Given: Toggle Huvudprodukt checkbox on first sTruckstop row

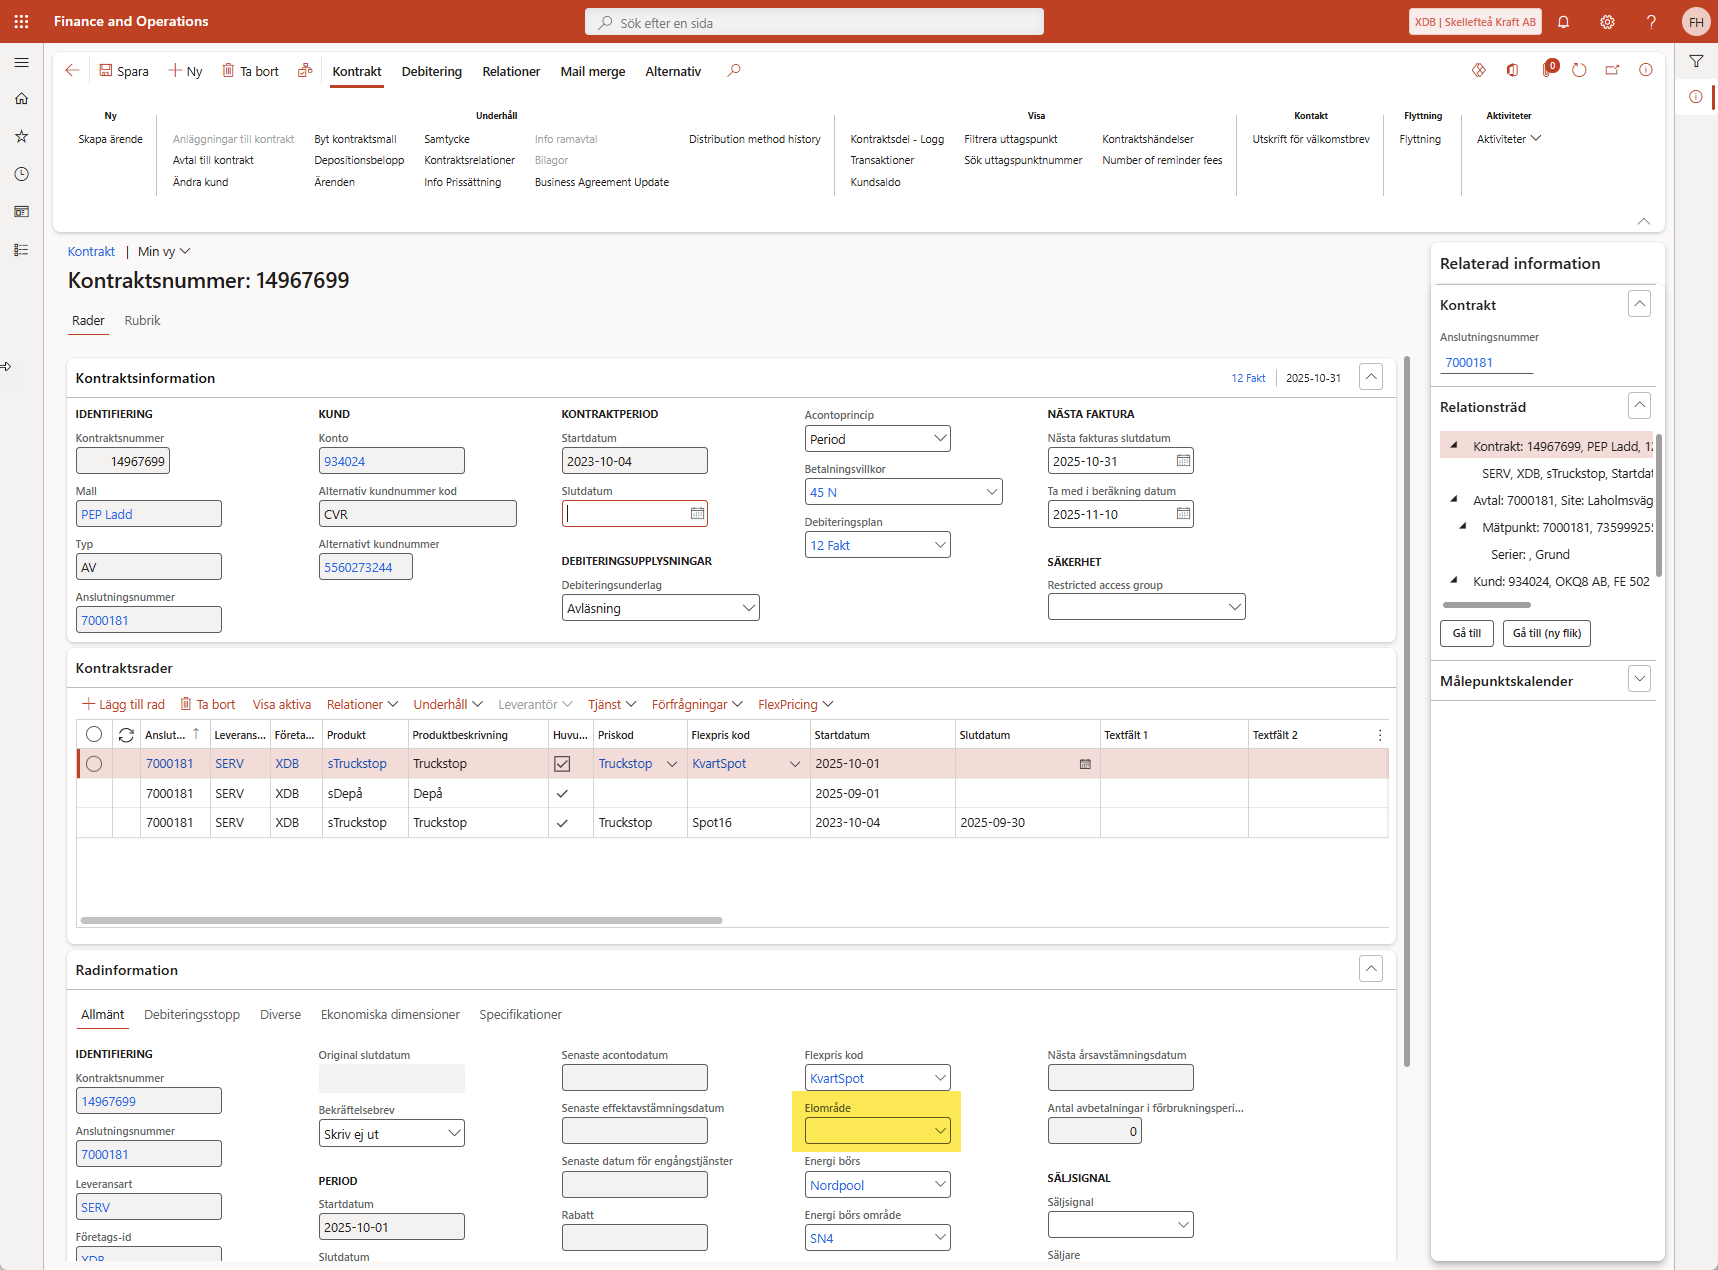Looking at the screenshot, I should point(562,764).
